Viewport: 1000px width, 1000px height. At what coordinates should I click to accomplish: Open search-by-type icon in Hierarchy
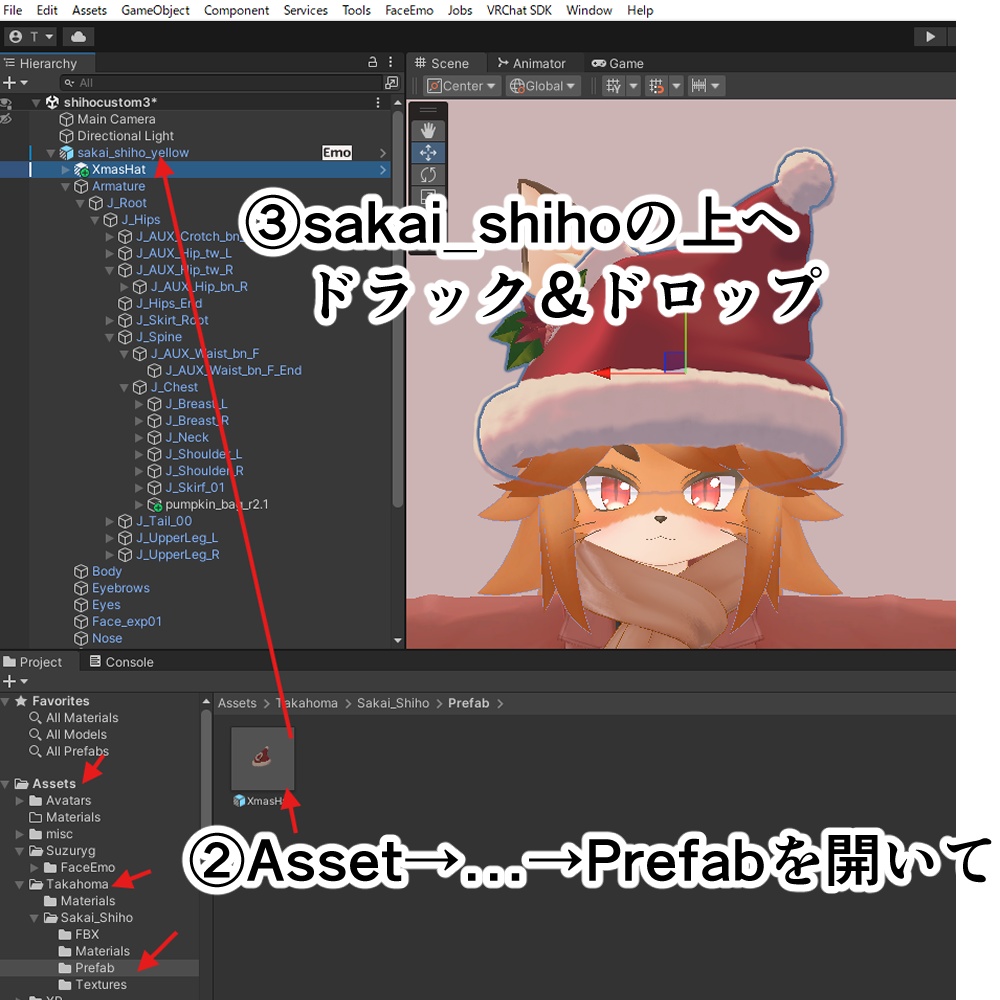point(392,83)
